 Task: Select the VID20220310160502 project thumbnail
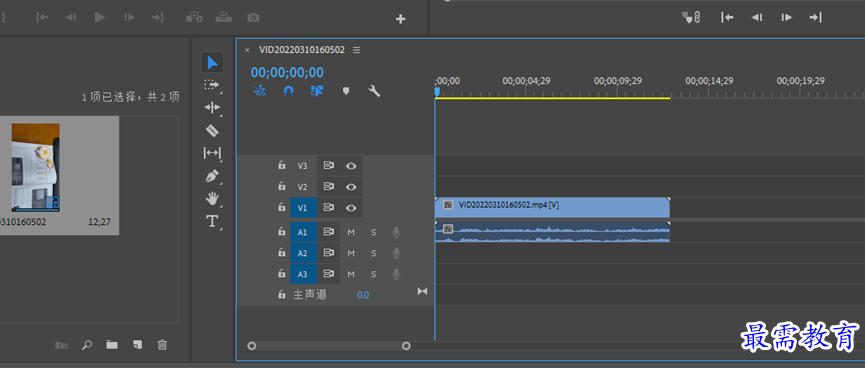click(x=36, y=168)
